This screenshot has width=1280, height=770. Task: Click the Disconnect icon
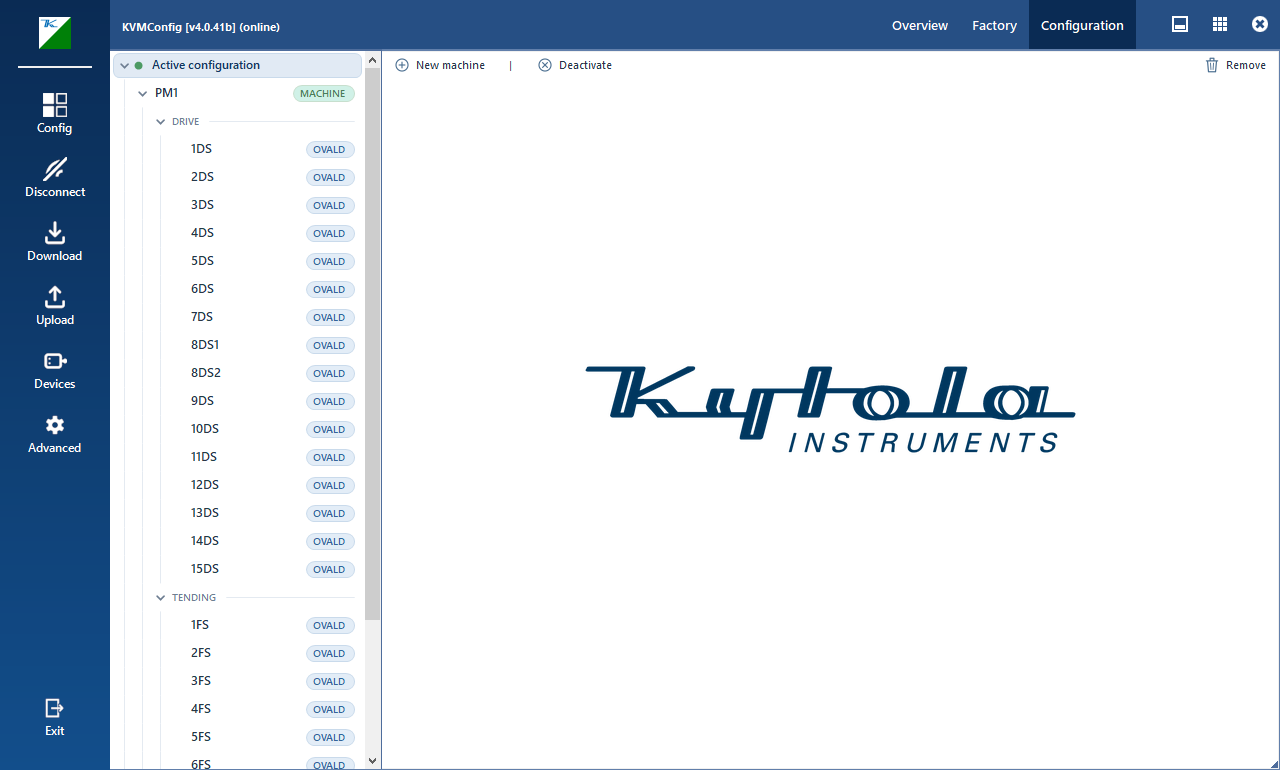click(x=55, y=169)
